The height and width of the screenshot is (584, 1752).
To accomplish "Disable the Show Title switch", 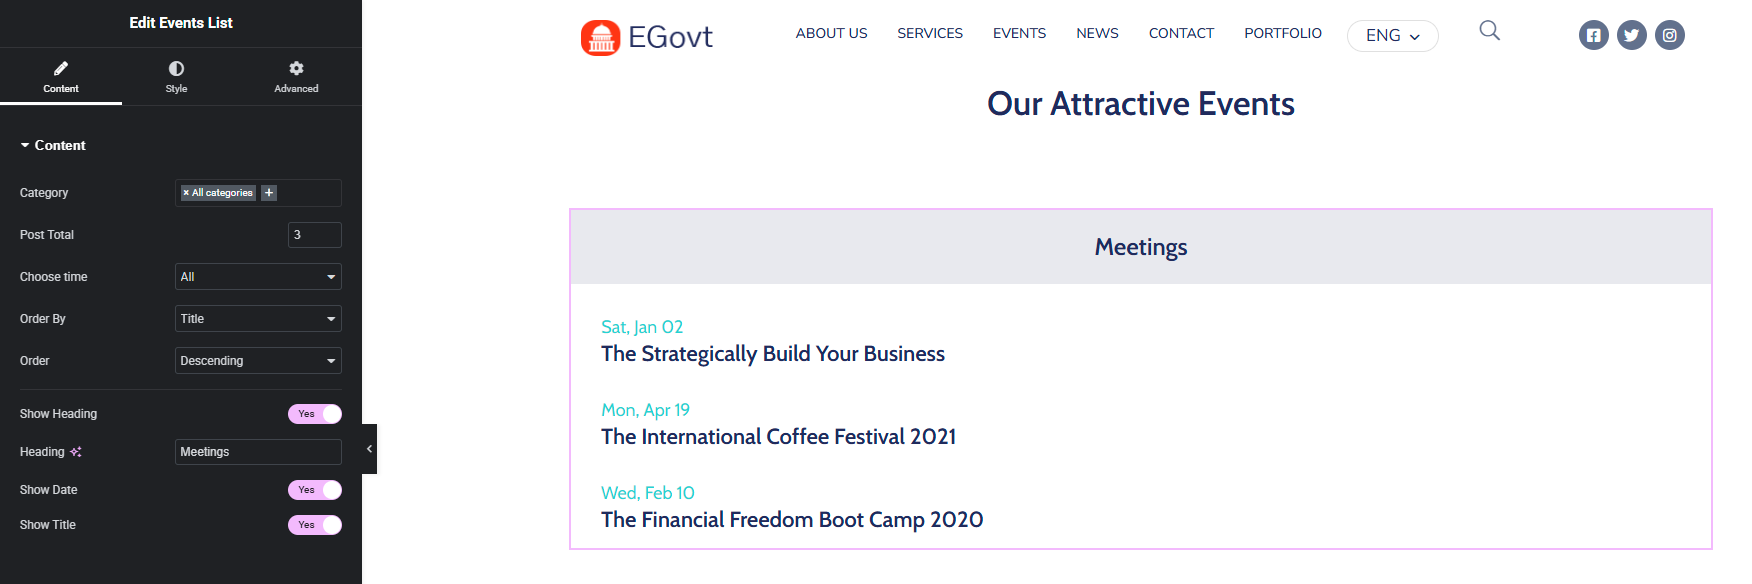I will pyautogui.click(x=315, y=525).
